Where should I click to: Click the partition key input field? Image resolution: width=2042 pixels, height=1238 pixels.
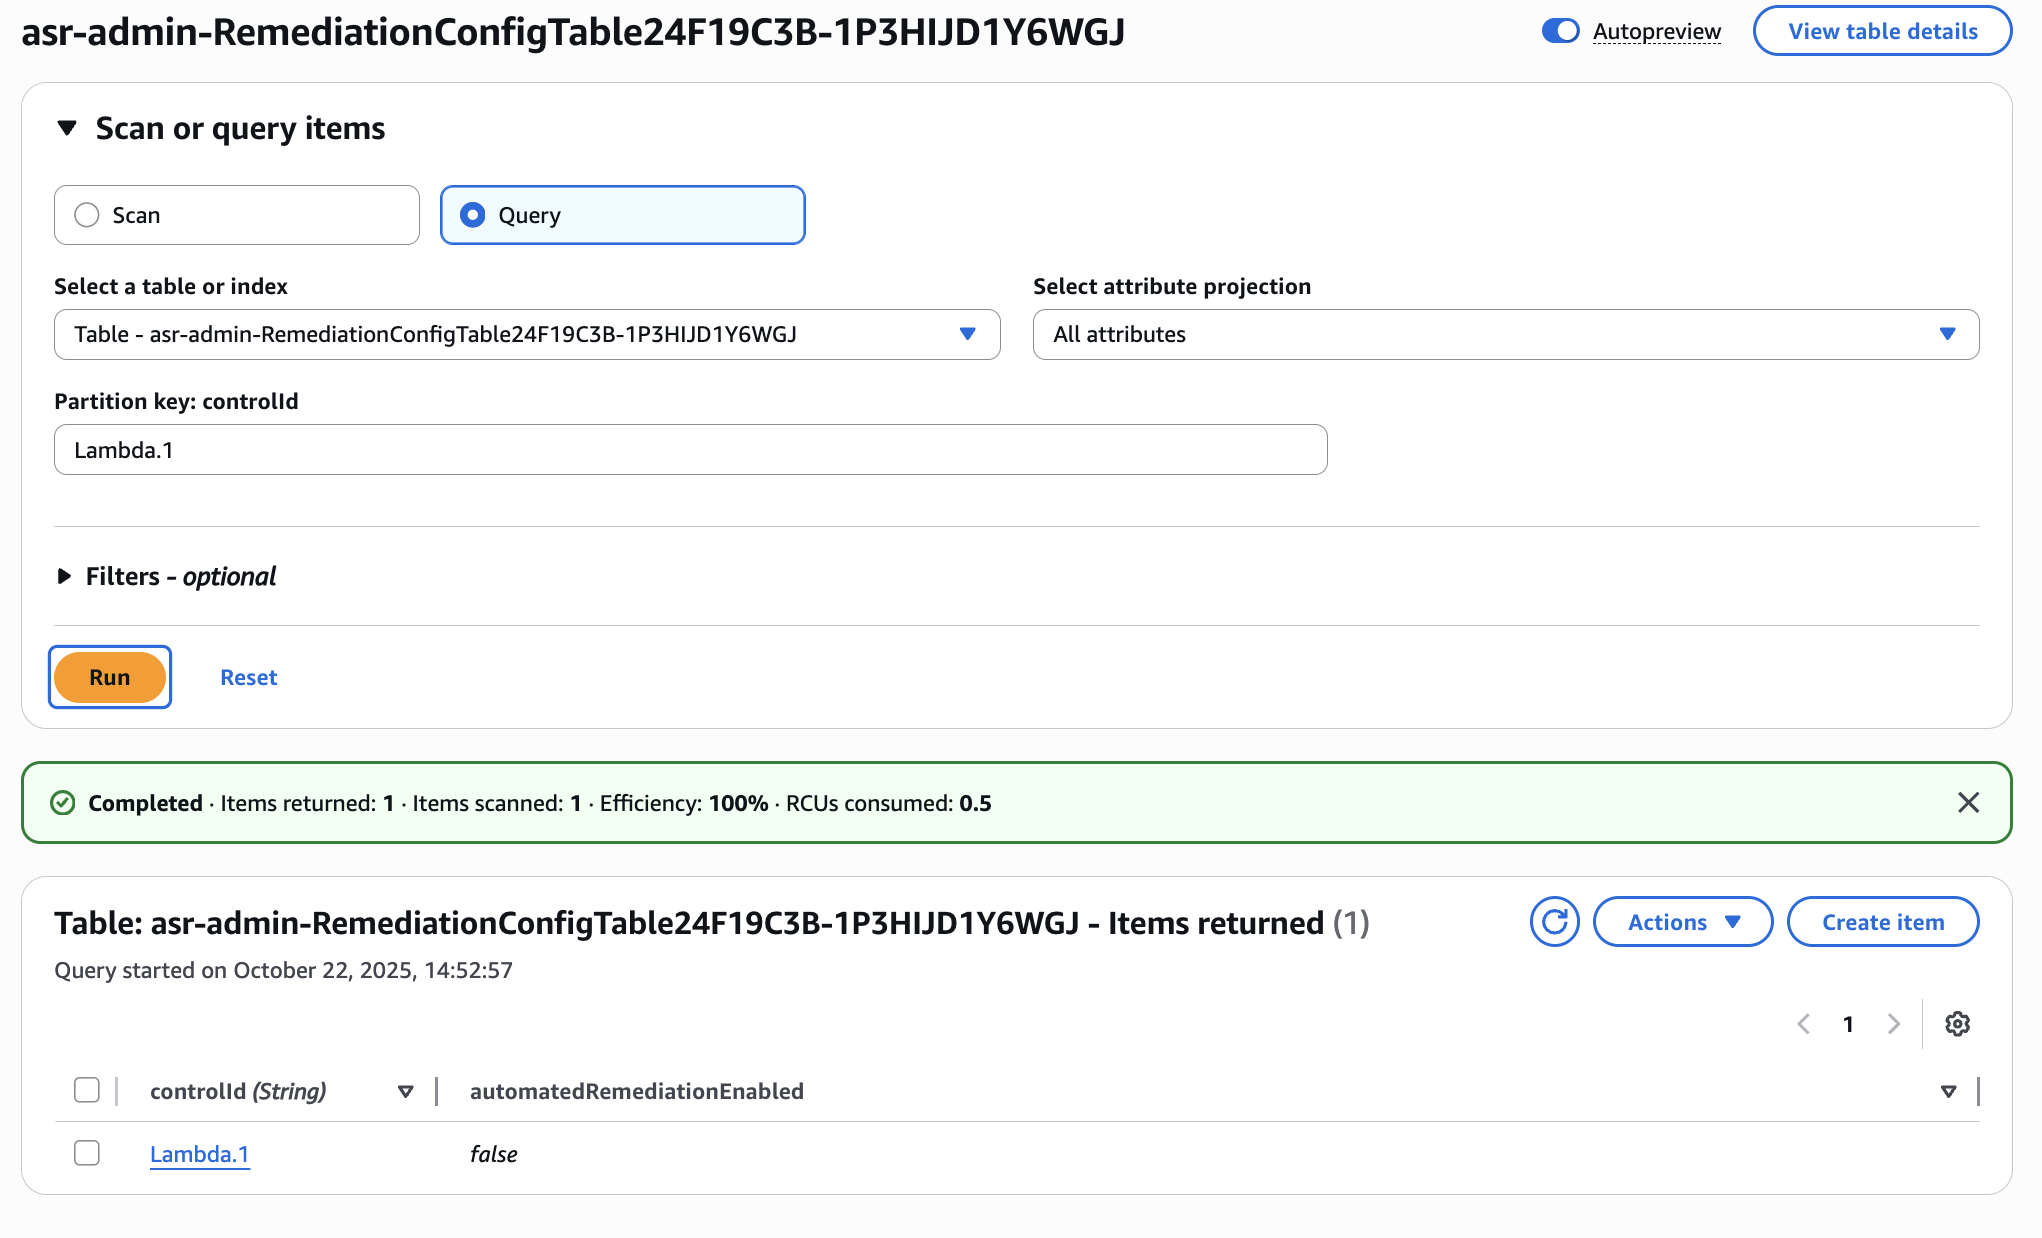(x=690, y=449)
